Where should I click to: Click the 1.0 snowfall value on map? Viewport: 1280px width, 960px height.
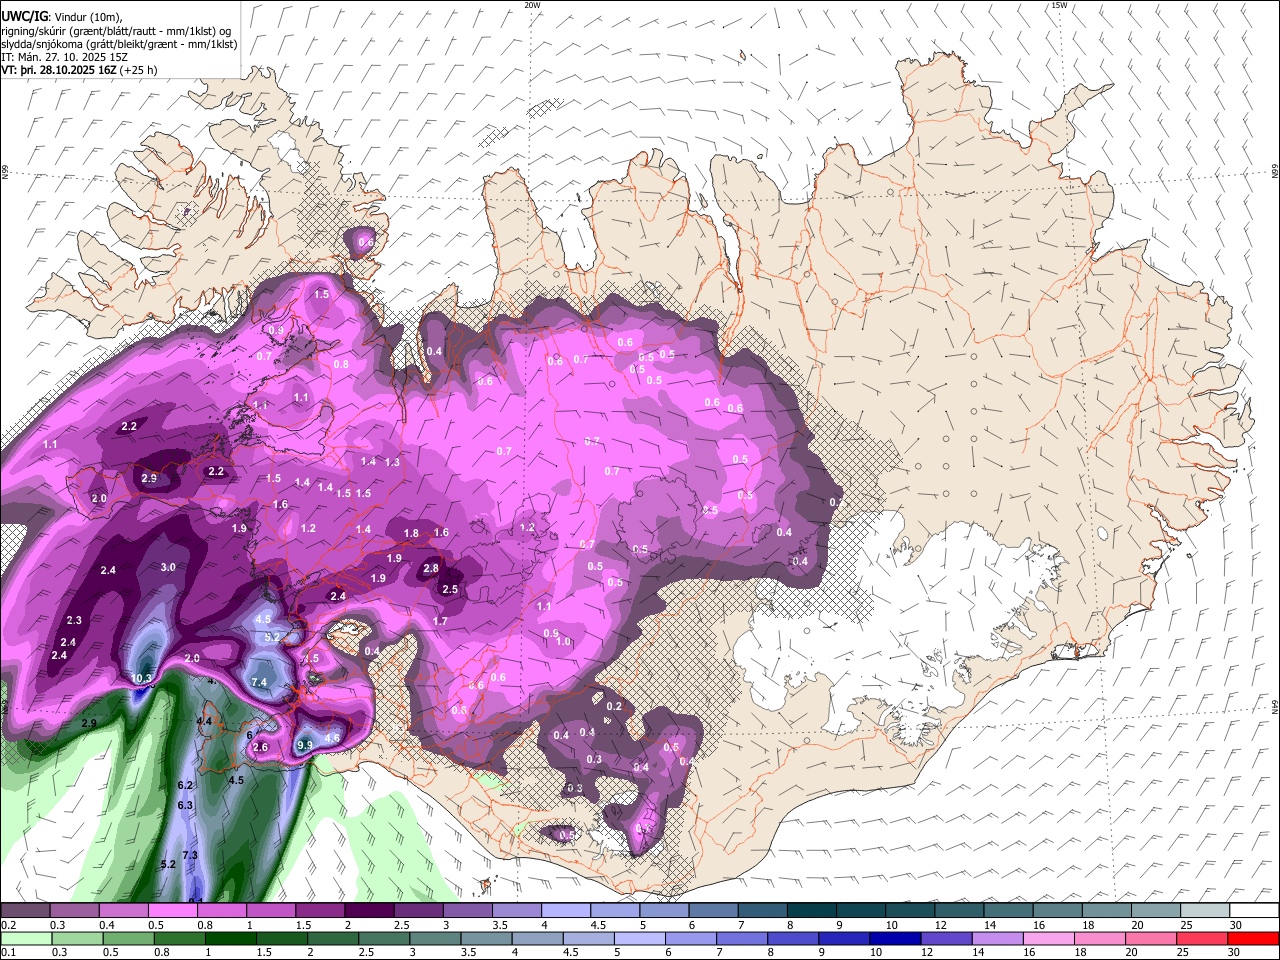click(x=563, y=642)
